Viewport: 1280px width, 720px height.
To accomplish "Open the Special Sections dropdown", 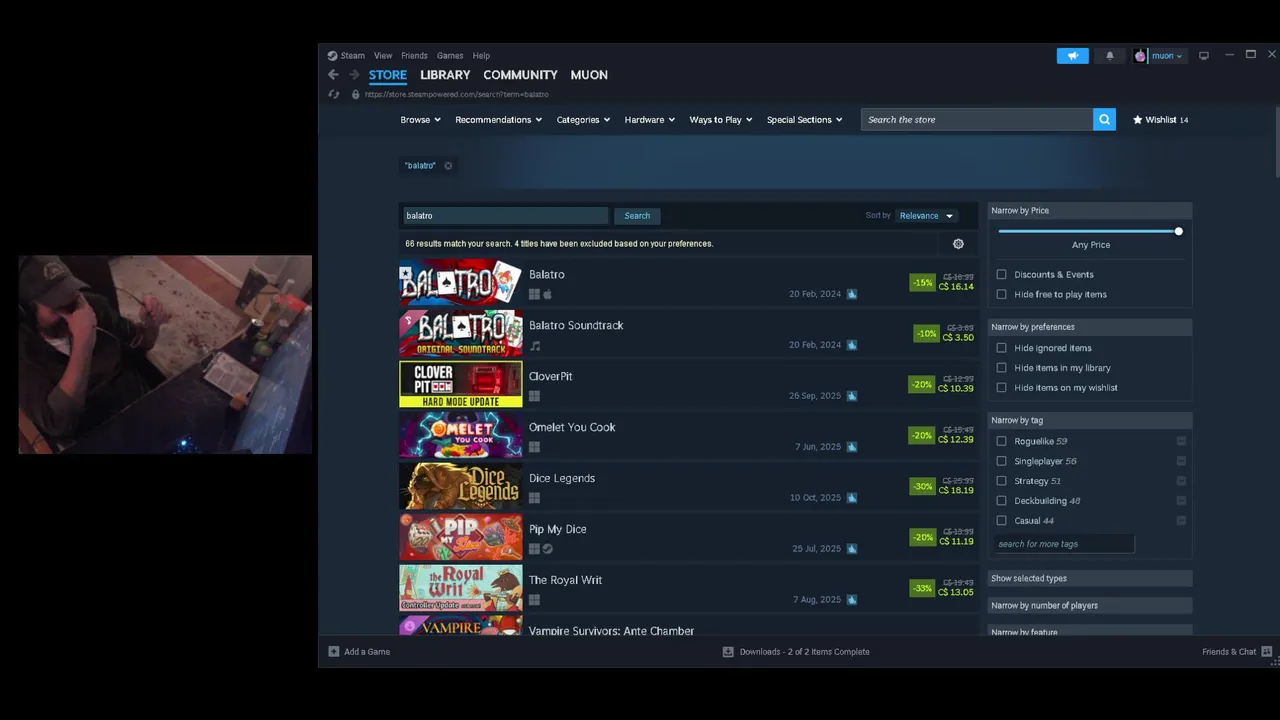I will 804,120.
